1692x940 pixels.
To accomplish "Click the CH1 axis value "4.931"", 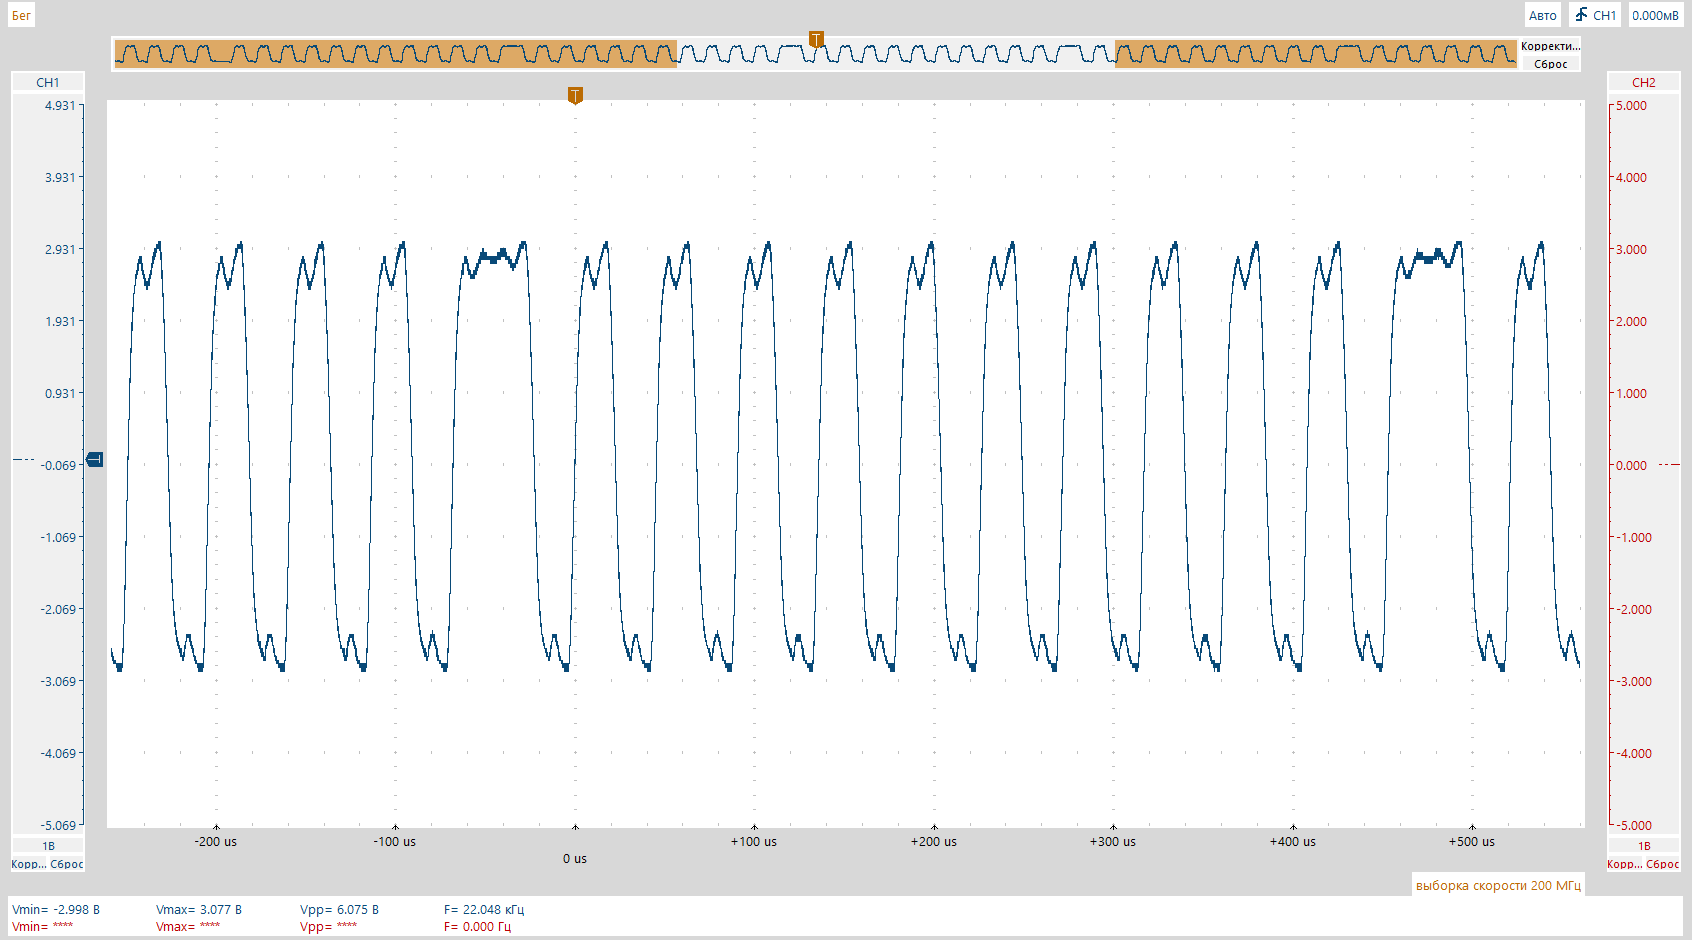I will [x=60, y=105].
